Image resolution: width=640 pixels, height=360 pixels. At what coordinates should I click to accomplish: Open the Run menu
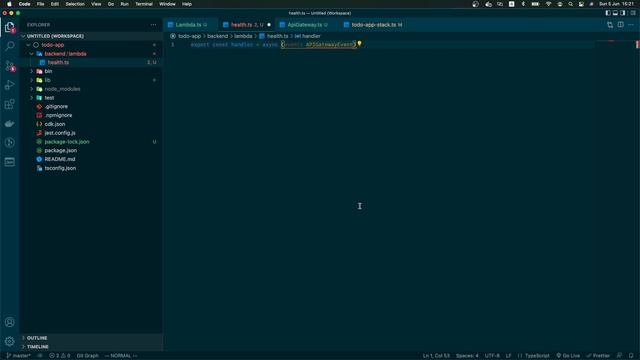coord(124,4)
